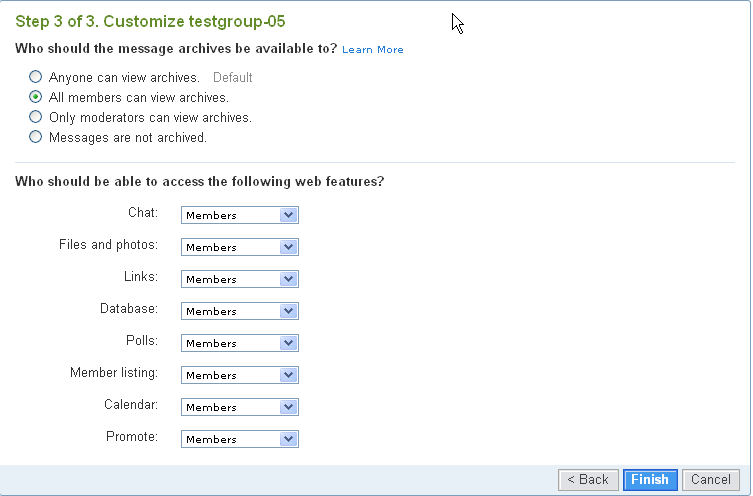
Task: Open the Database access dropdown
Action: (x=240, y=311)
